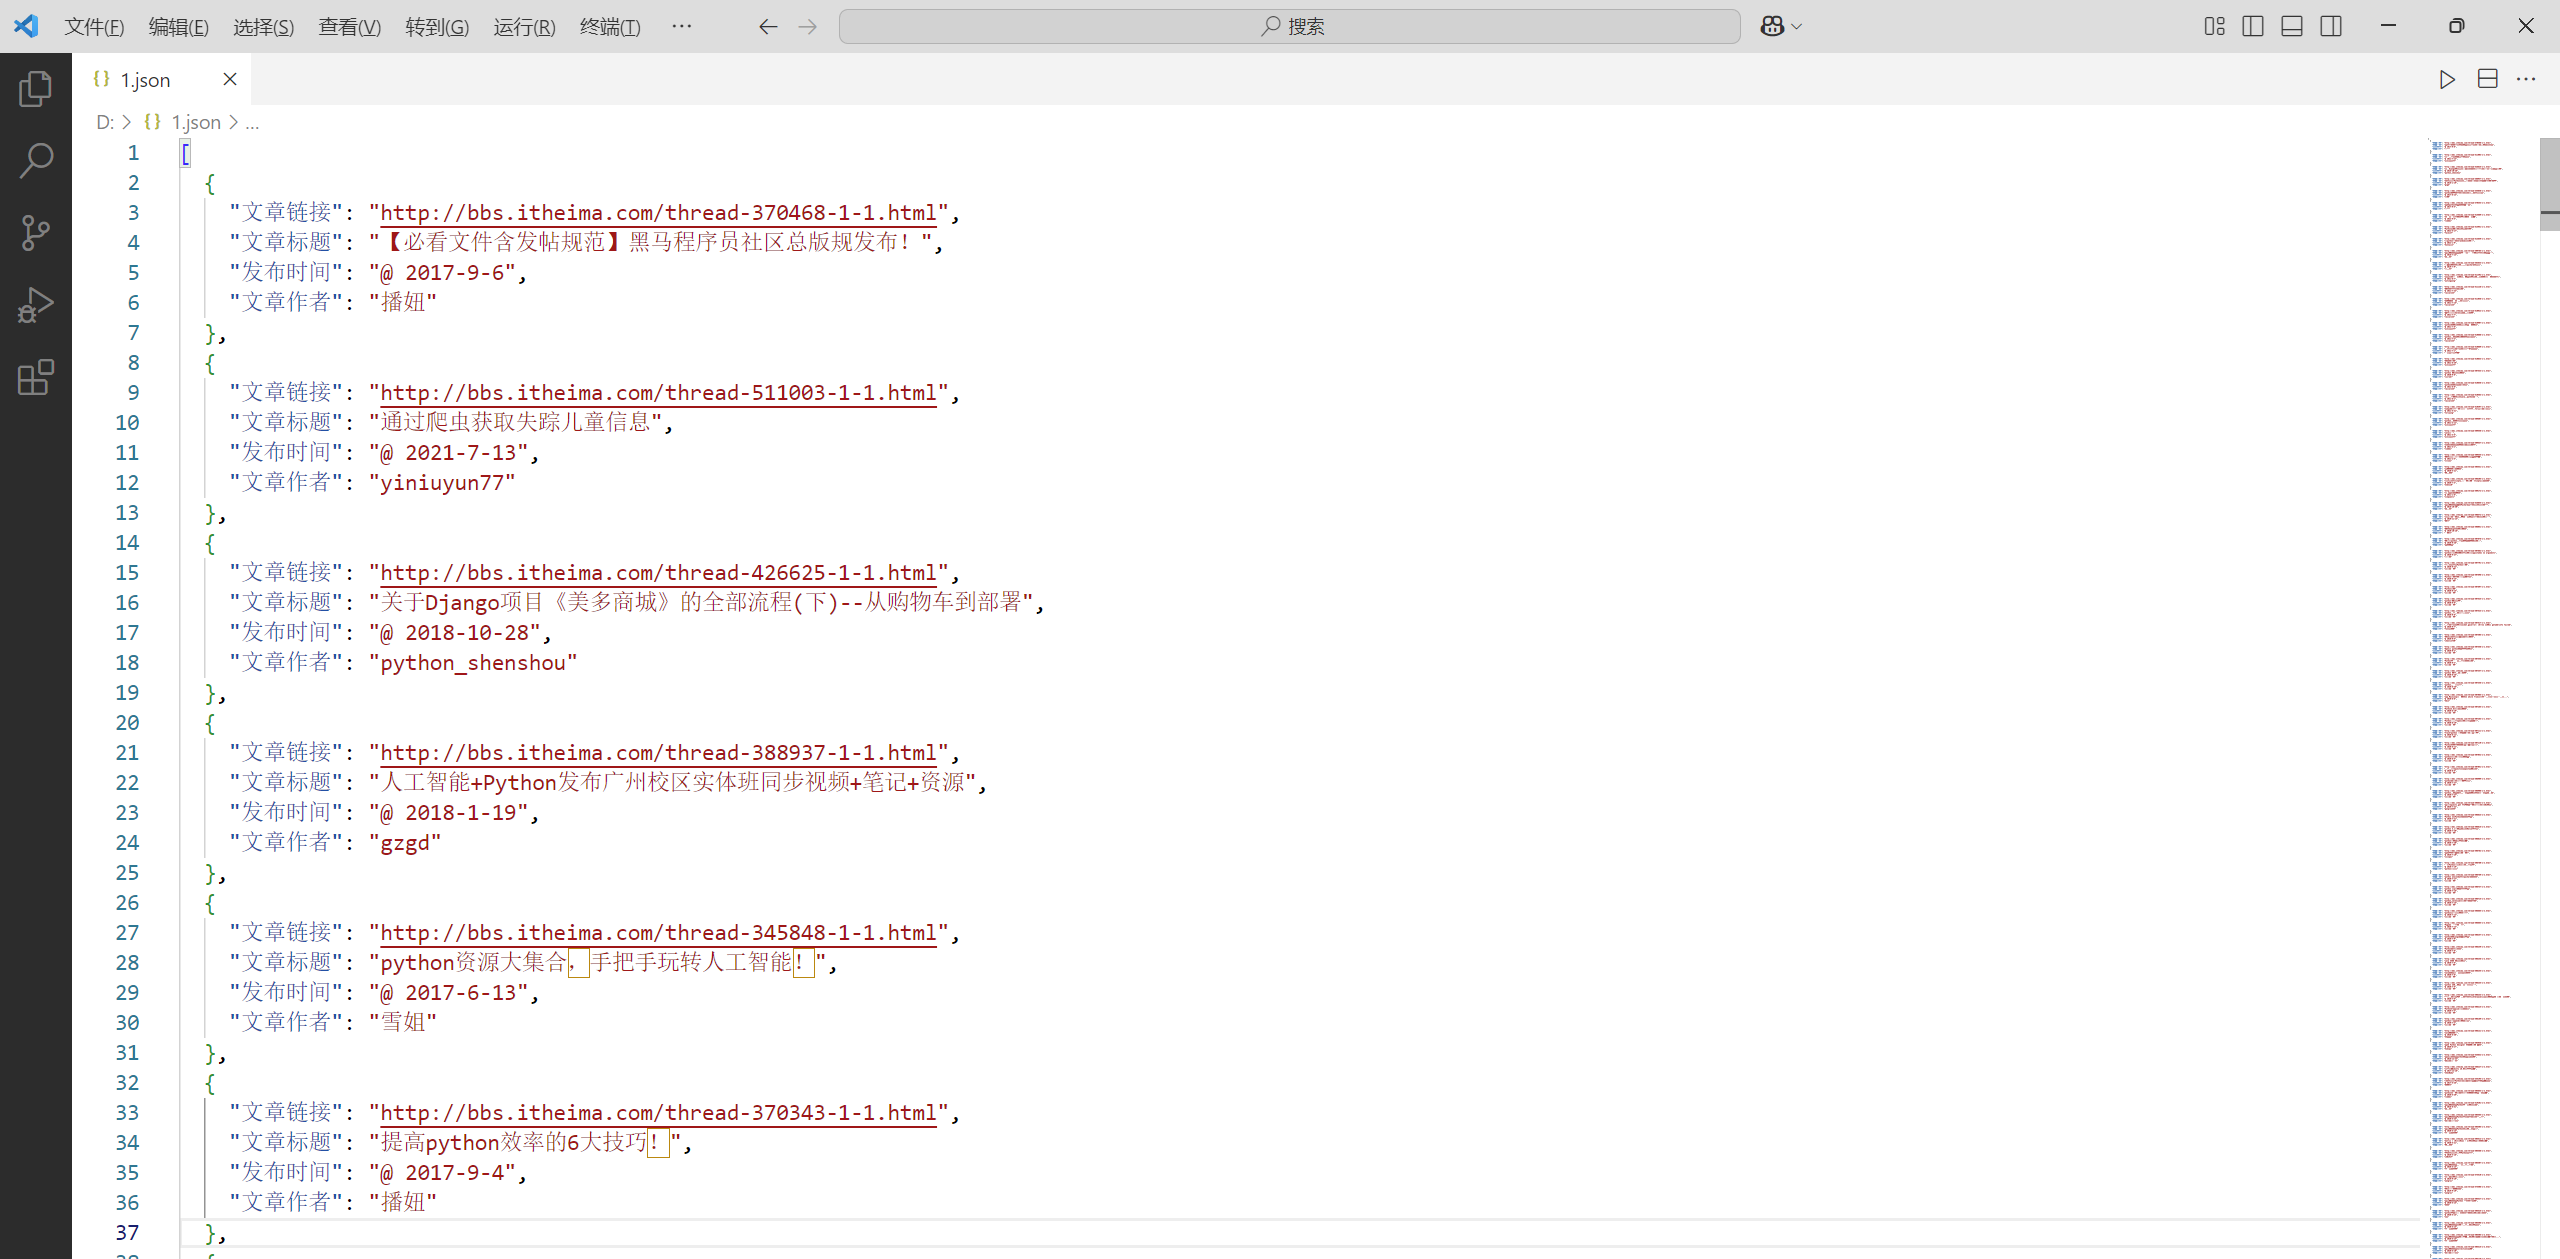Screen dimensions: 2560x1259
Task: Toggle the primary side bar
Action: click(2252, 26)
